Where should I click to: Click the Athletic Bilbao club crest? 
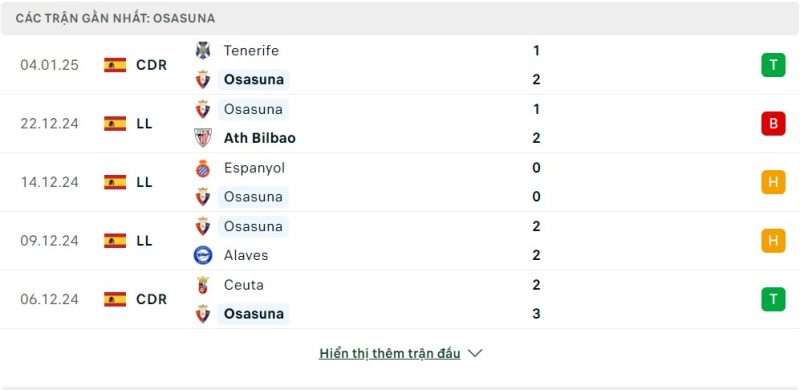(203, 138)
